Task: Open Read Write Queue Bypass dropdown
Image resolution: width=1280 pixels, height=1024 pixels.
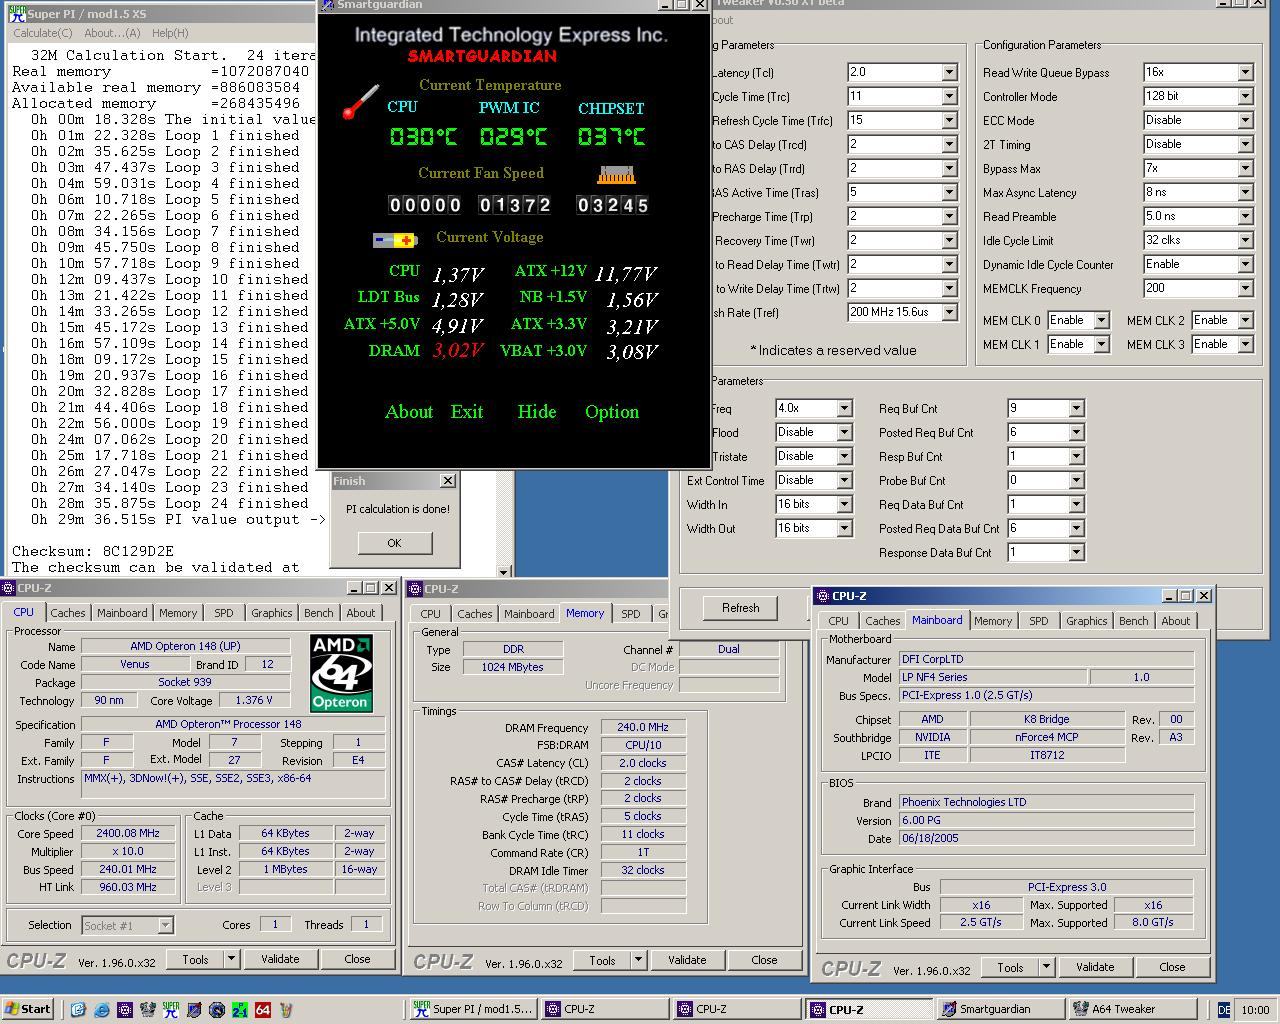Action: [x=1245, y=72]
